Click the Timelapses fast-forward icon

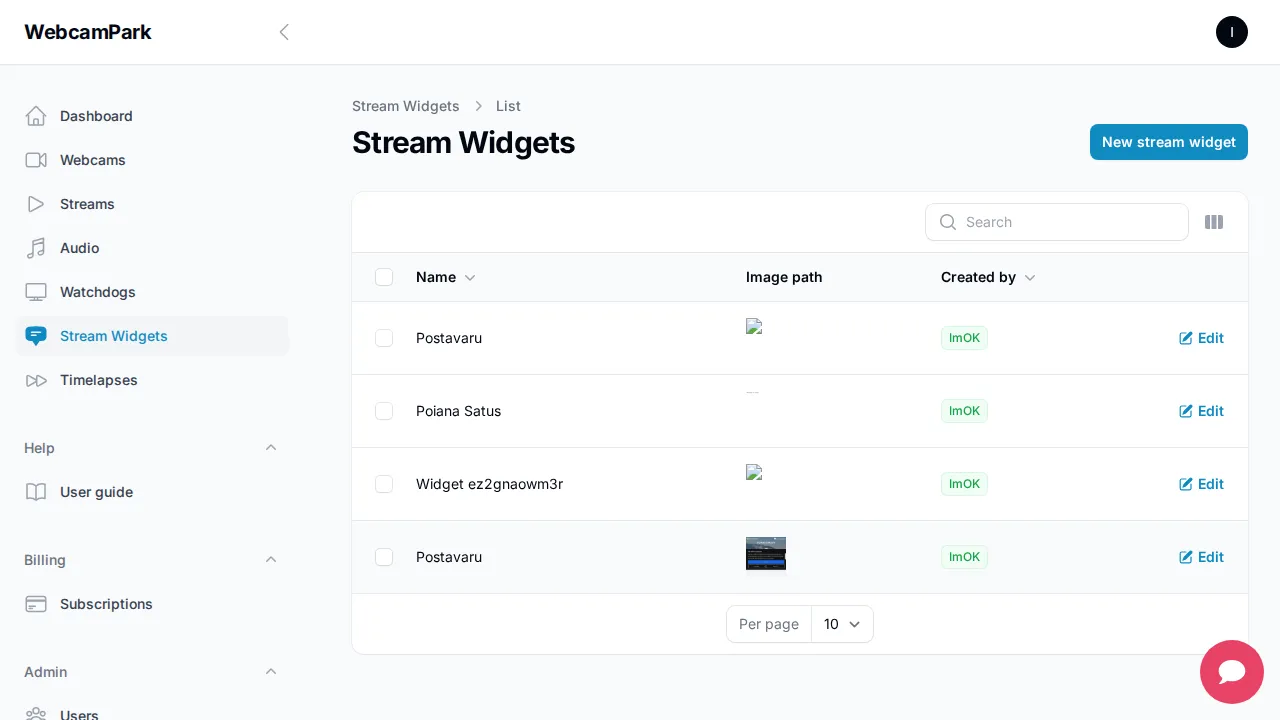tap(36, 380)
